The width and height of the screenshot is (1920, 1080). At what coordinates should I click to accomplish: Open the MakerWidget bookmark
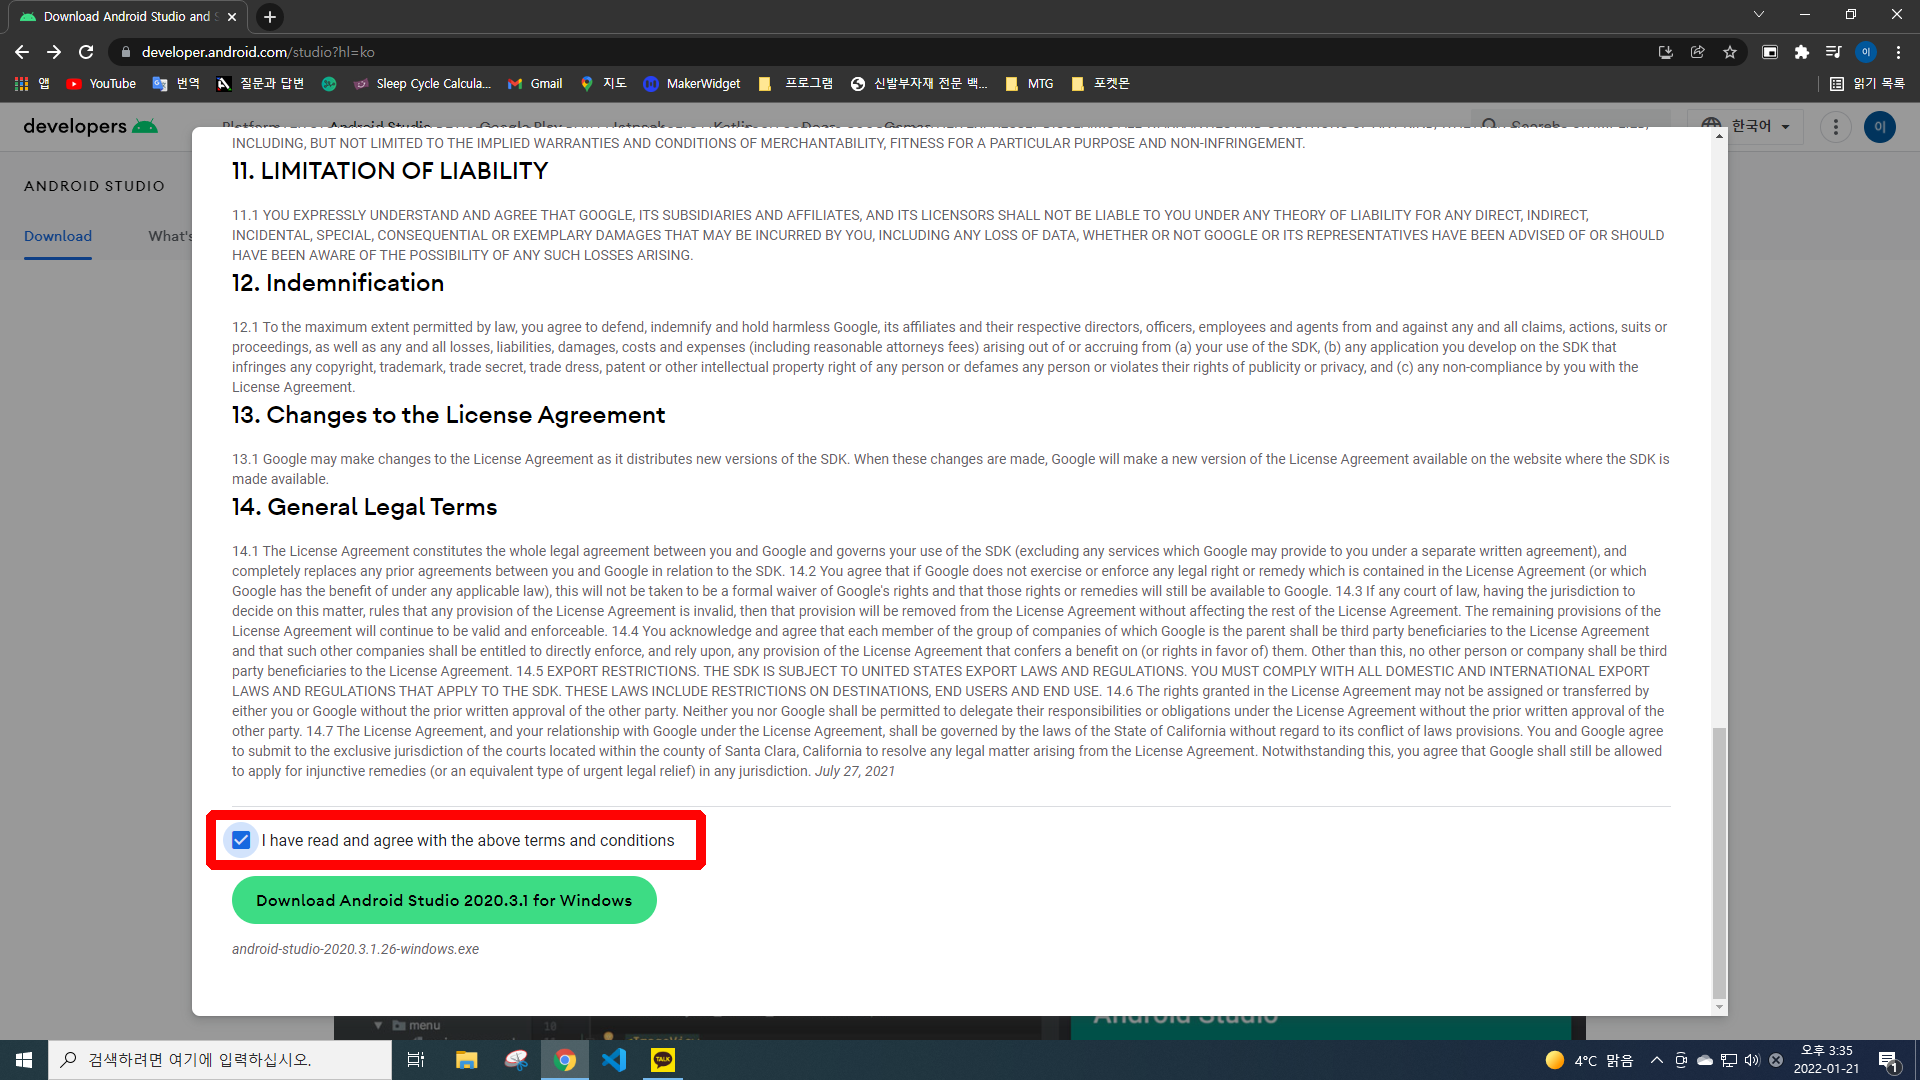click(x=692, y=84)
